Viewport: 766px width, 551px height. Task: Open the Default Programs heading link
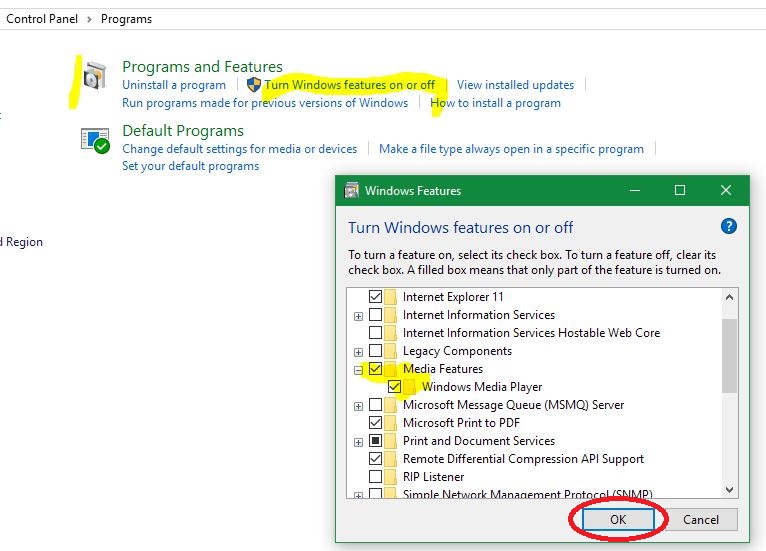pyautogui.click(x=183, y=130)
